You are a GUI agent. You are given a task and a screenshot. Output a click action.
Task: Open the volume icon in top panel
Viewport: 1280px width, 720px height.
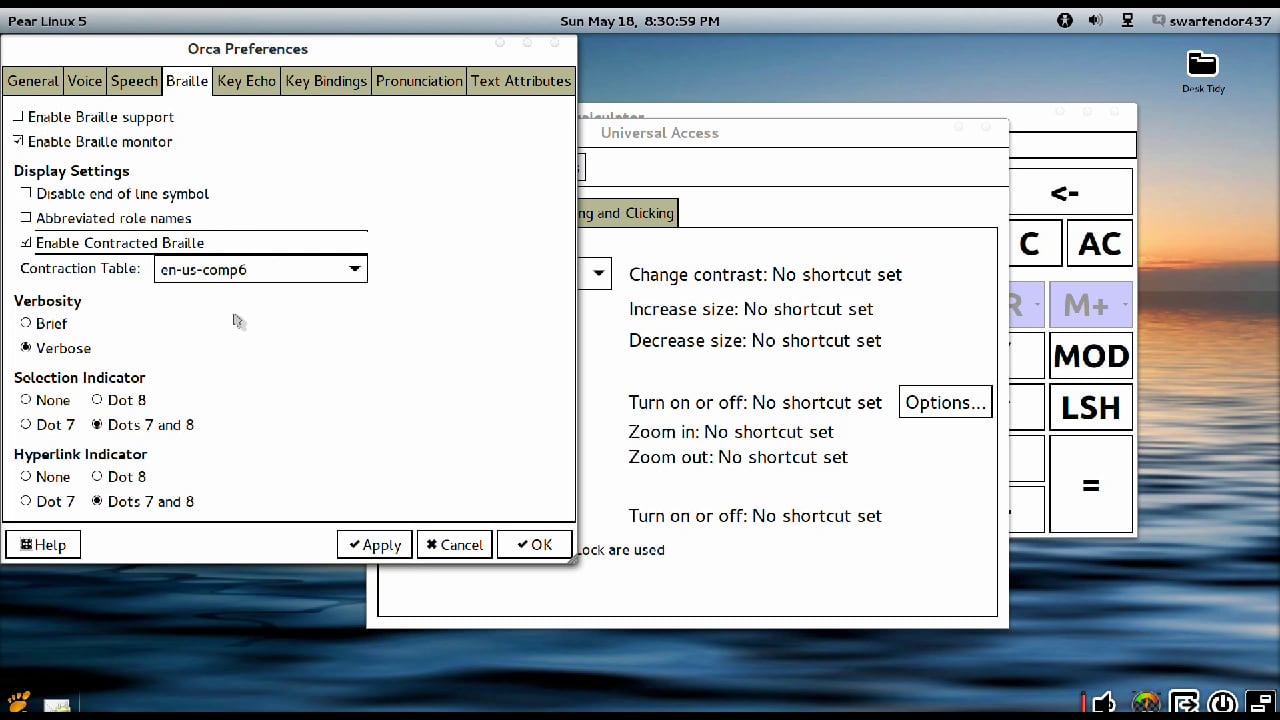pos(1095,20)
